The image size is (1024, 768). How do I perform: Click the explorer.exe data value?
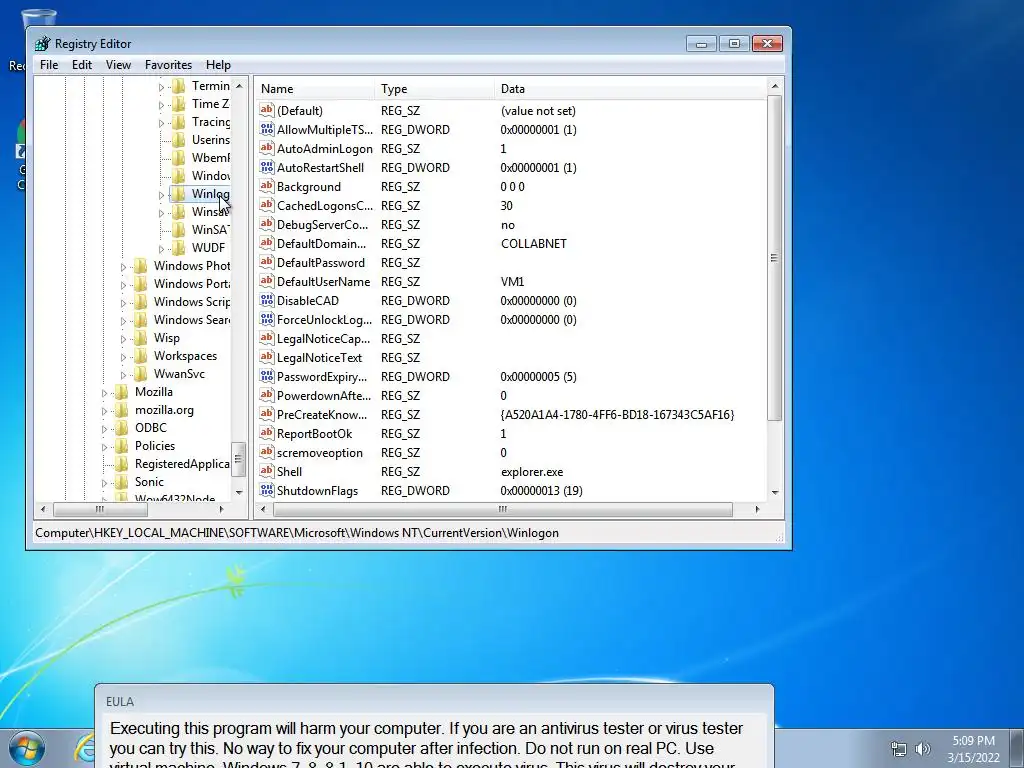[532, 472]
